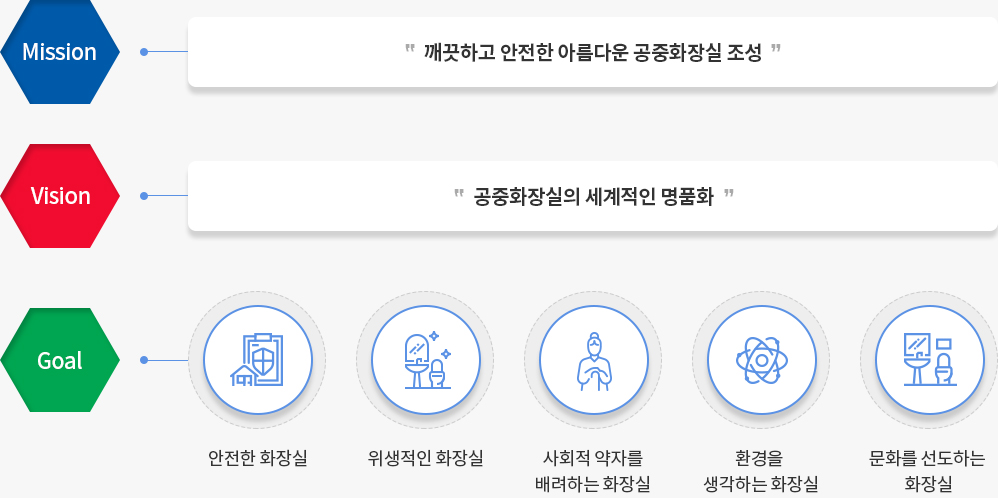Click the vision statement '공중화장실의 세계적인 명품화'
The image size is (998, 498).
click(x=593, y=196)
